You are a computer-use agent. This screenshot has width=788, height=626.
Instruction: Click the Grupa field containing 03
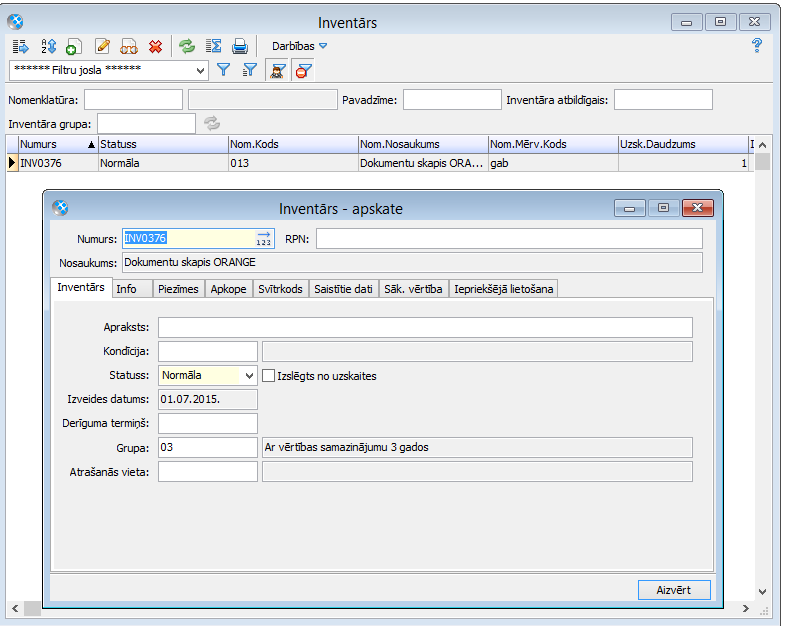click(x=208, y=447)
